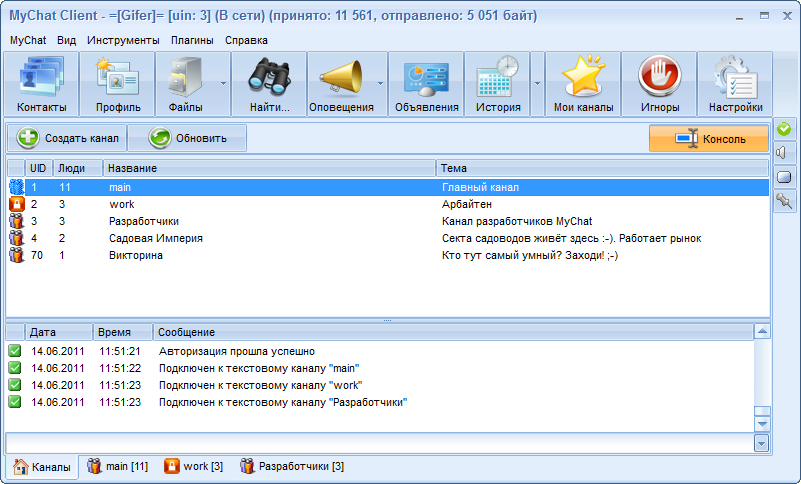Open the MyChat menu

pos(28,40)
